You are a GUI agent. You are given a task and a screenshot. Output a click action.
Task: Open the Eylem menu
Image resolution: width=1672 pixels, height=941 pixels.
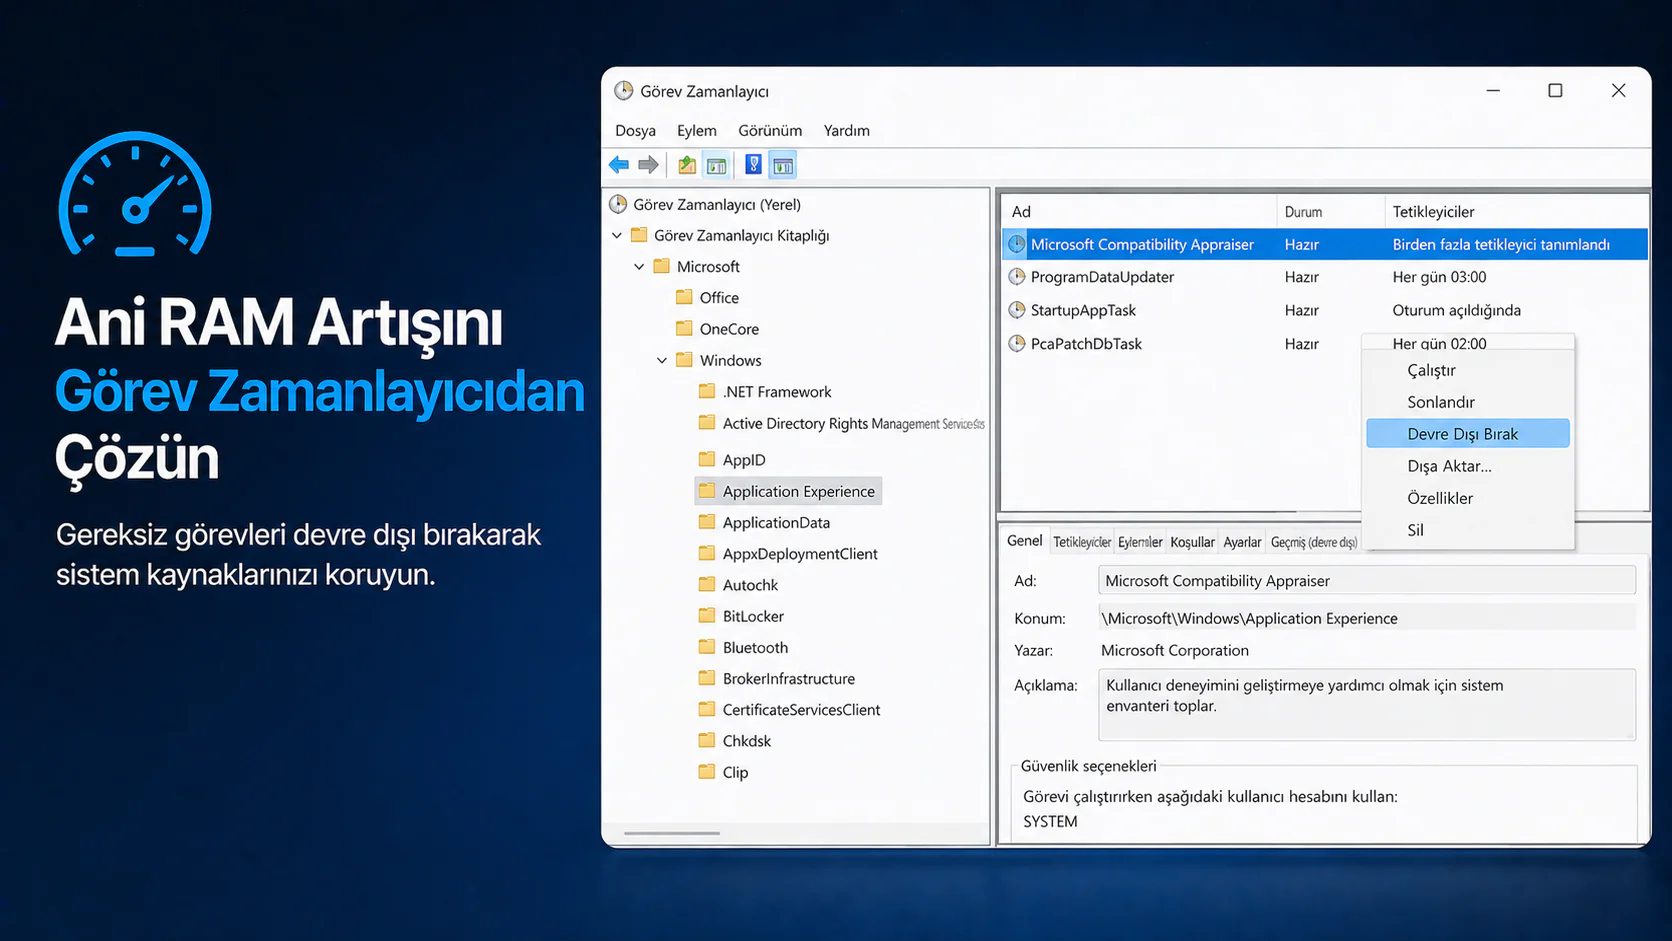pyautogui.click(x=697, y=130)
